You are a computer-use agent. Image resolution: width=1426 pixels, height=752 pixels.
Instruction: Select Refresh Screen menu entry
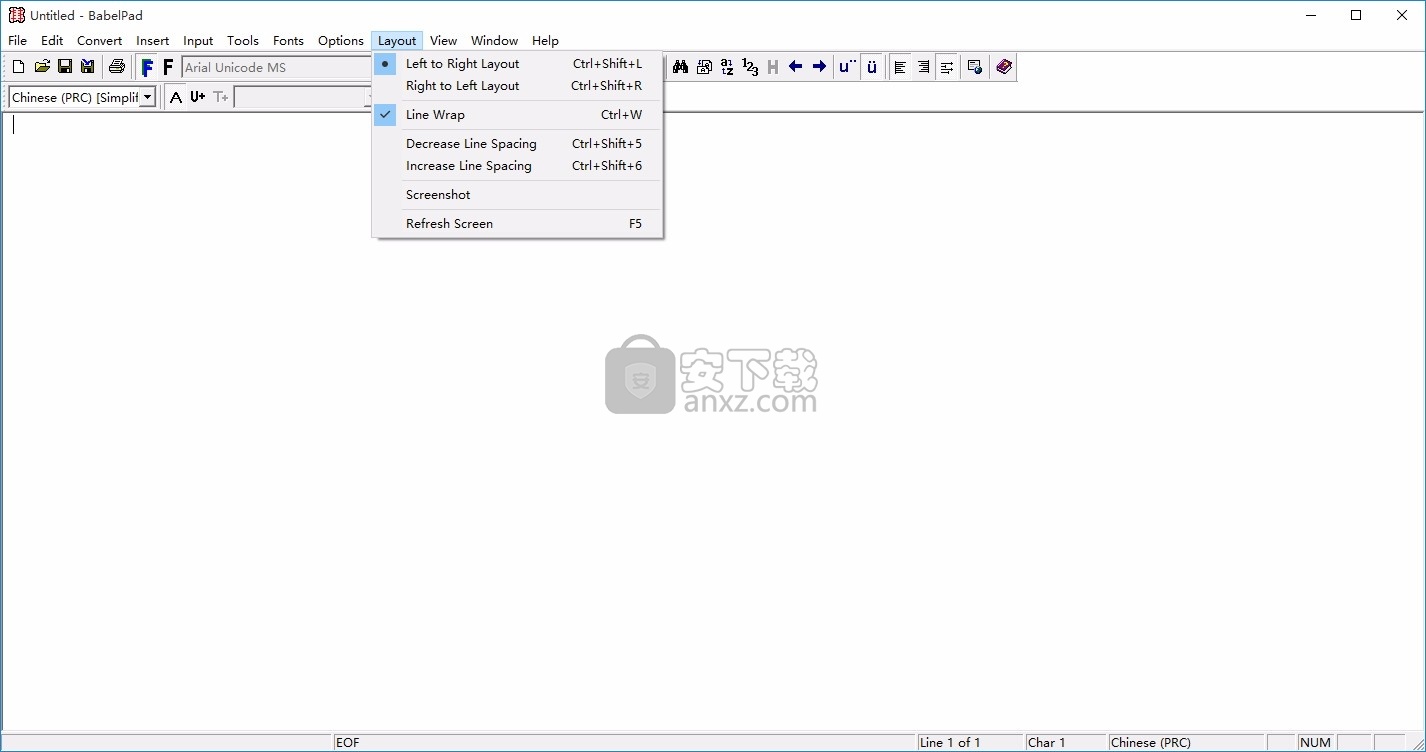point(517,223)
